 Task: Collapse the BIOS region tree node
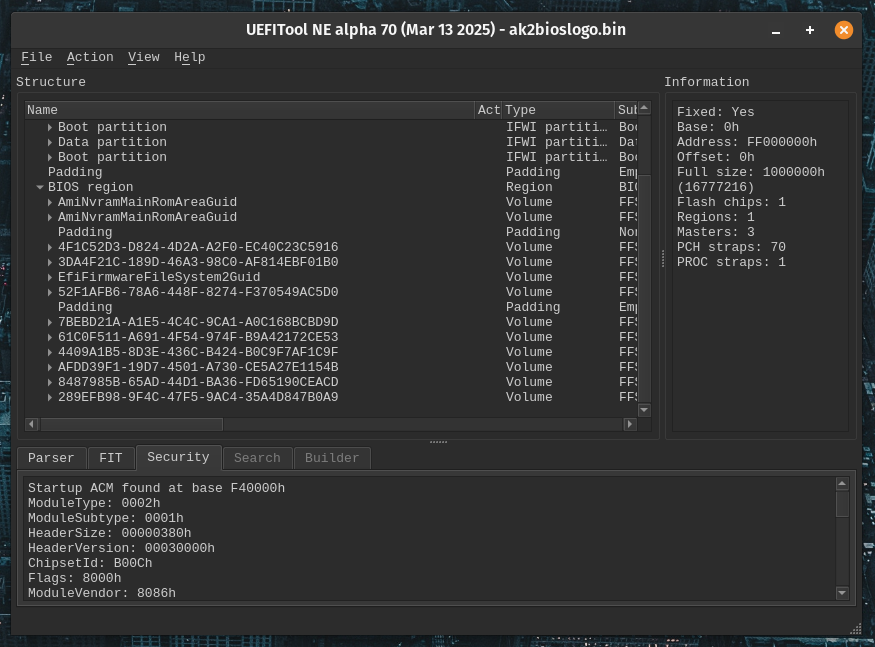(40, 187)
